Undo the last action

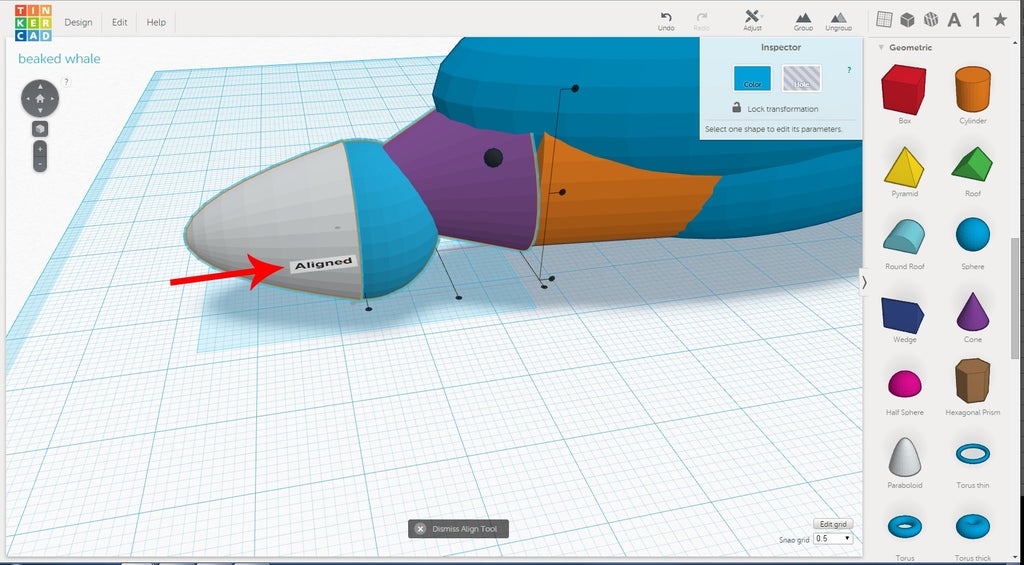pyautogui.click(x=666, y=22)
